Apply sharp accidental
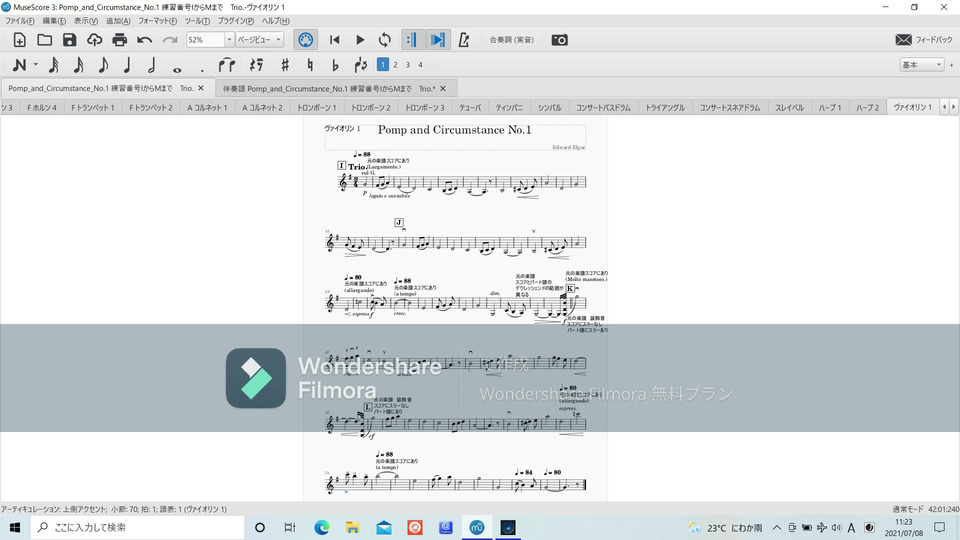Image resolution: width=960 pixels, height=540 pixels. point(285,65)
